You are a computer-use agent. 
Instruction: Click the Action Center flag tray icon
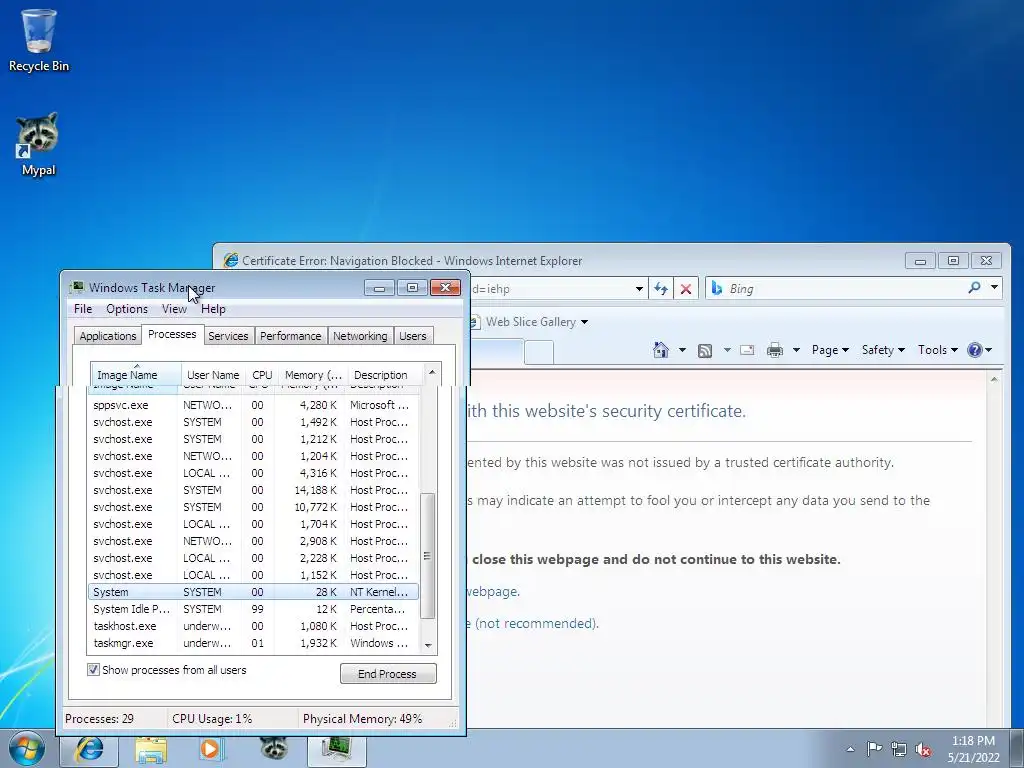[x=873, y=748]
